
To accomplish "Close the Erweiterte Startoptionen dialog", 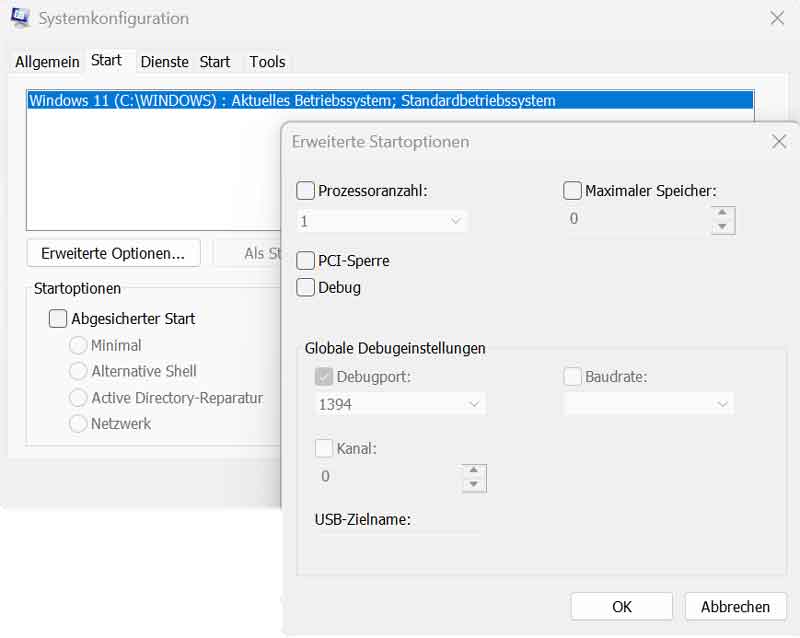I will 779,141.
